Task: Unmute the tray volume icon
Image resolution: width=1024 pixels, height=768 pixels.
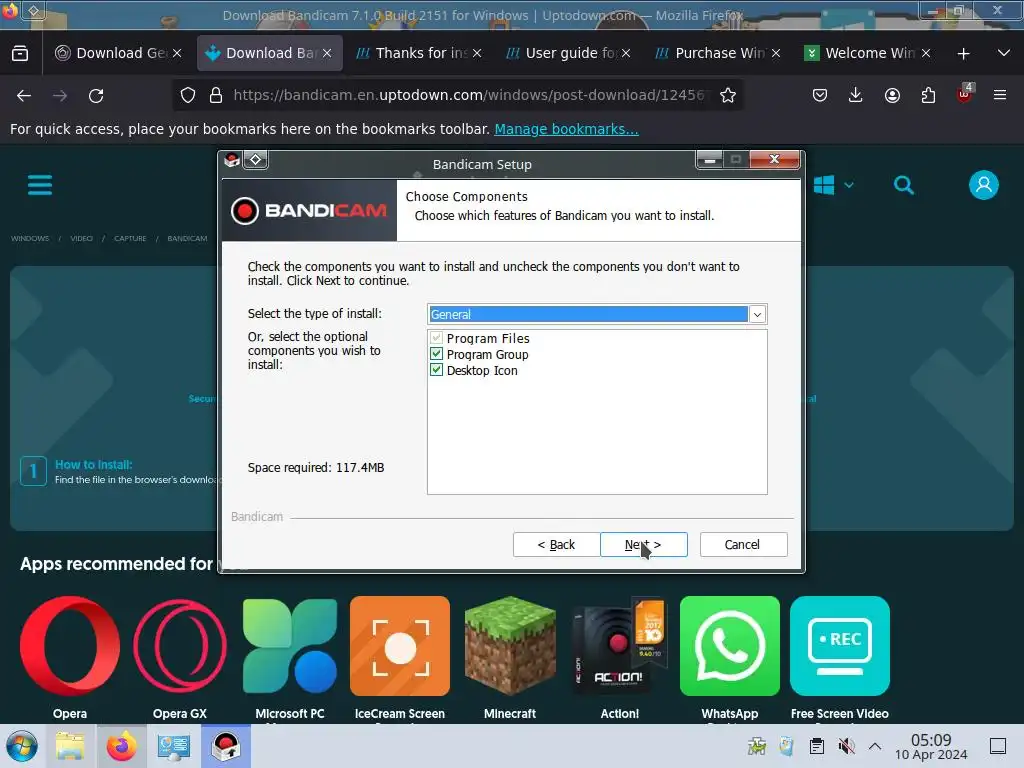Action: tap(847, 746)
